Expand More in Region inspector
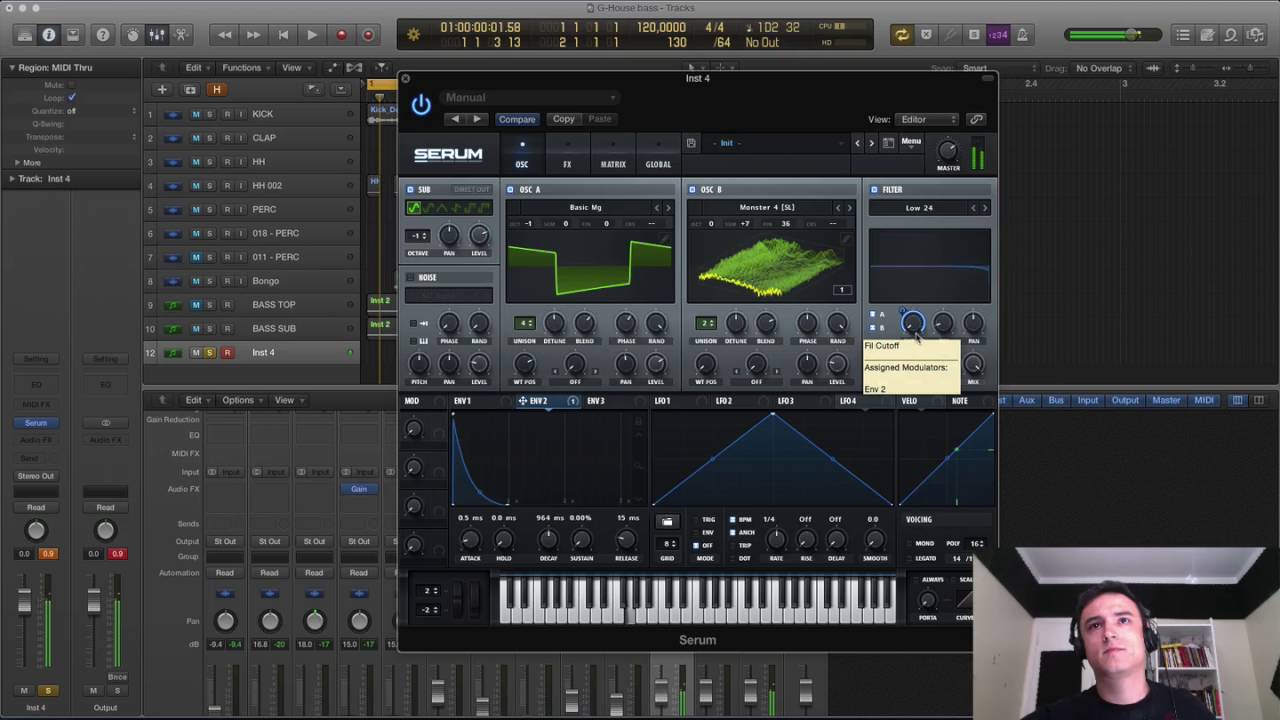The width and height of the screenshot is (1280, 720). pyautogui.click(x=17, y=163)
